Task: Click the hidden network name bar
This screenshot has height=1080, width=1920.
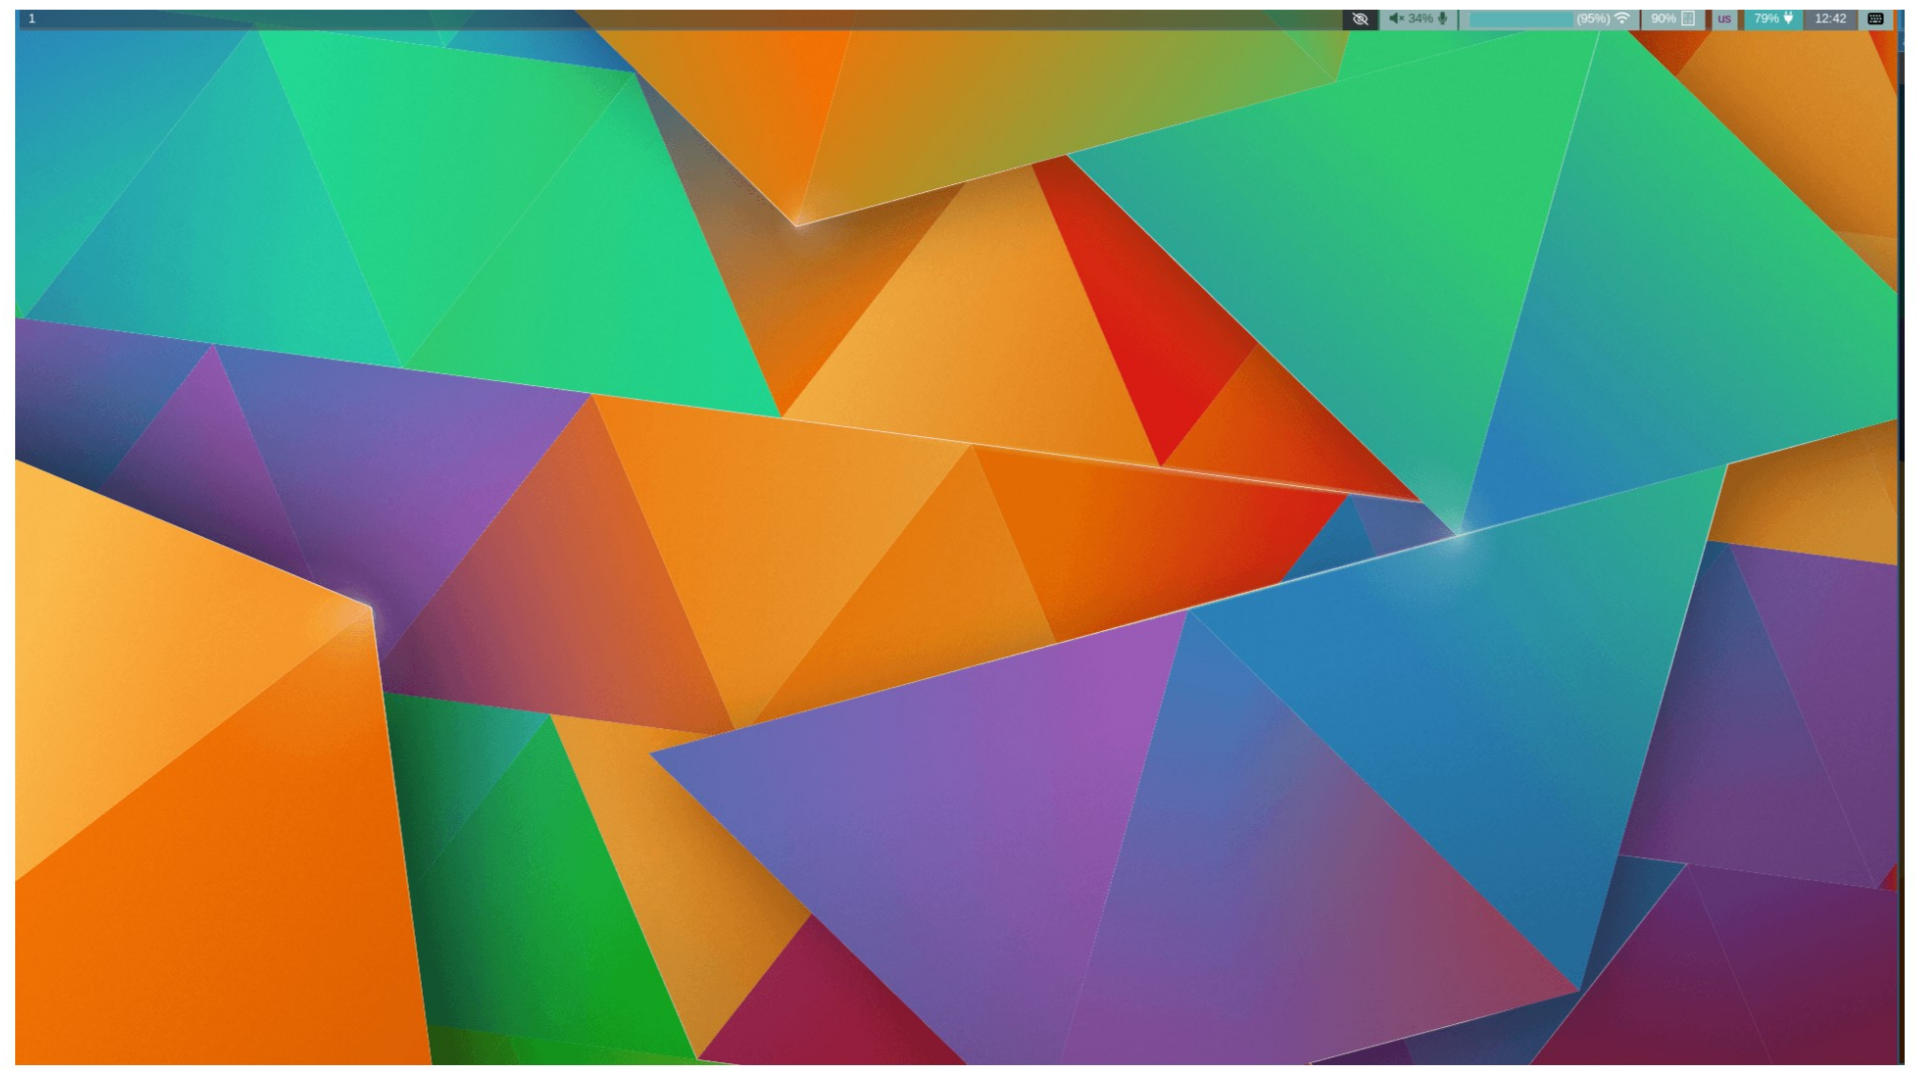Action: click(1520, 19)
